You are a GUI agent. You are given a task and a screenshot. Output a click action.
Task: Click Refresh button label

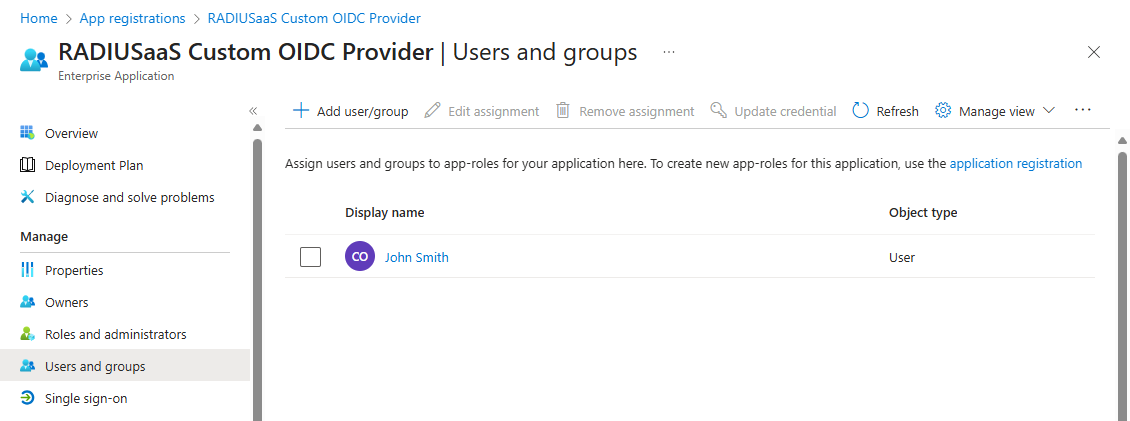tap(897, 111)
